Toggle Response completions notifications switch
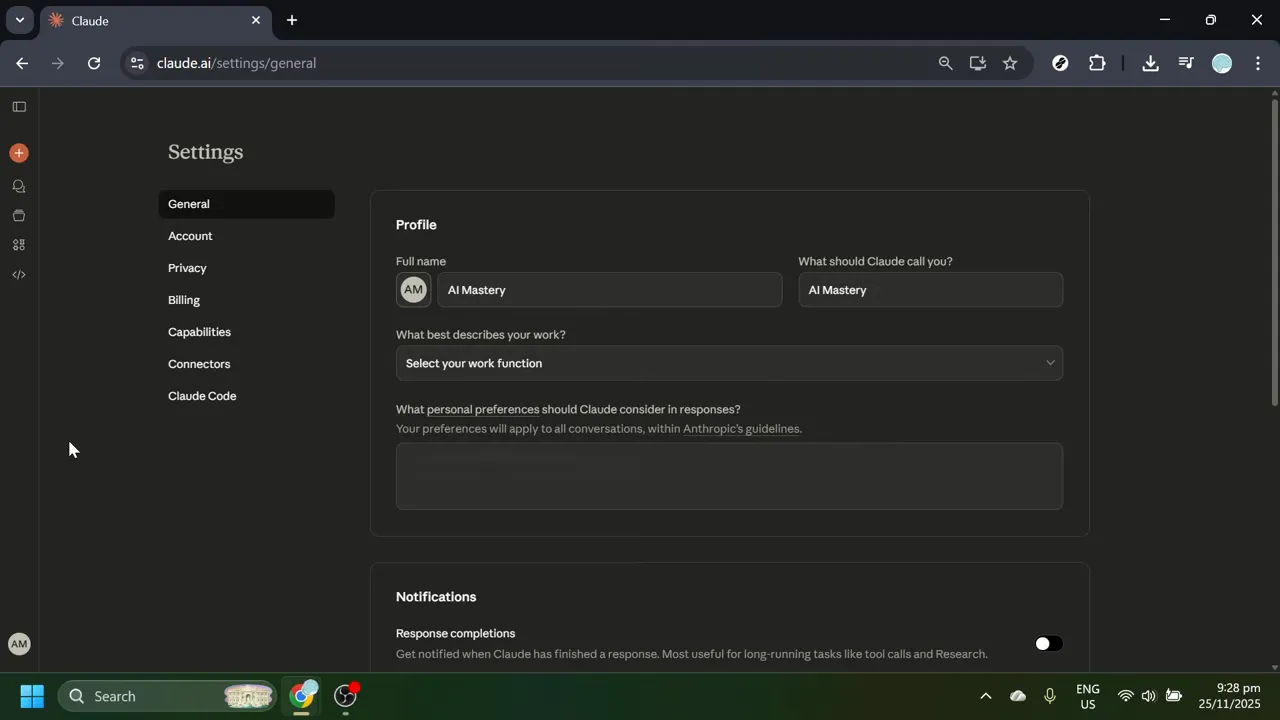1280x720 pixels. (1048, 644)
